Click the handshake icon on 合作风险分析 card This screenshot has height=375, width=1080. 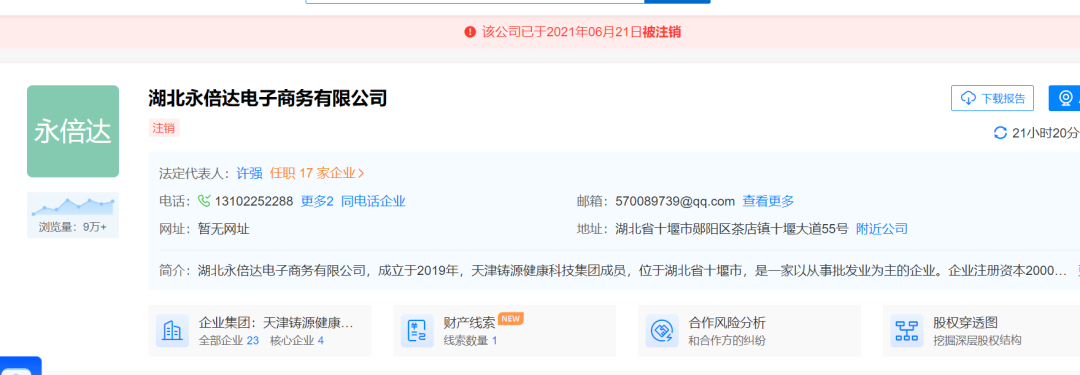(x=662, y=331)
